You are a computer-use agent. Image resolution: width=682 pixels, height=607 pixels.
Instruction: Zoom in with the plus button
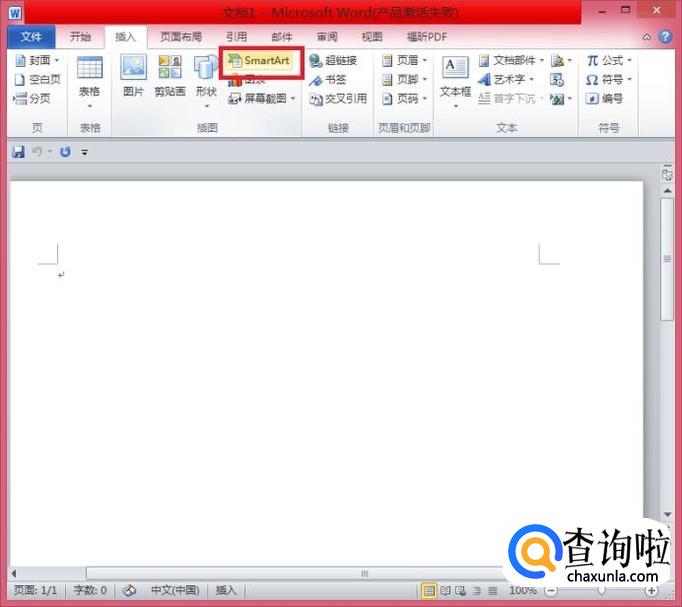click(651, 590)
